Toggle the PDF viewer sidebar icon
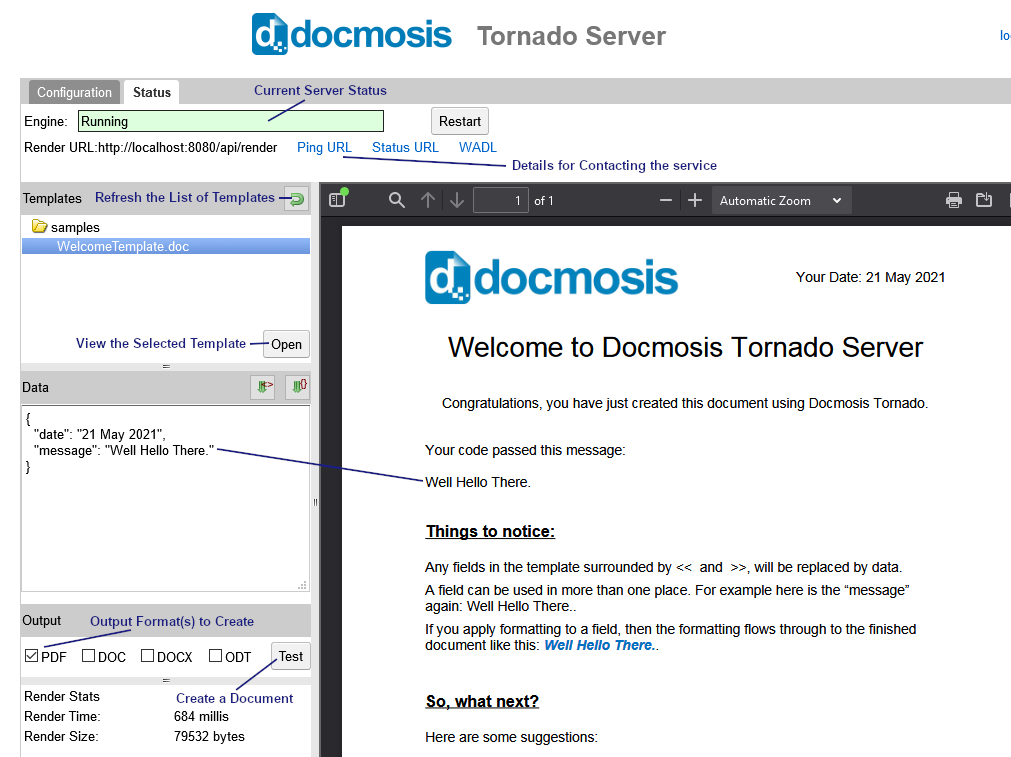The height and width of the screenshot is (757, 1011). coord(337,200)
